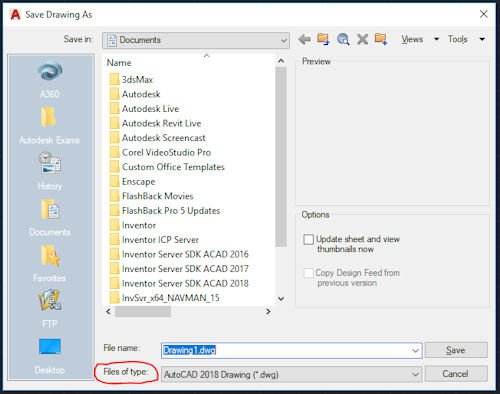500x394 pixels.
Task: Open the History shortcut in places list
Action: [50, 171]
